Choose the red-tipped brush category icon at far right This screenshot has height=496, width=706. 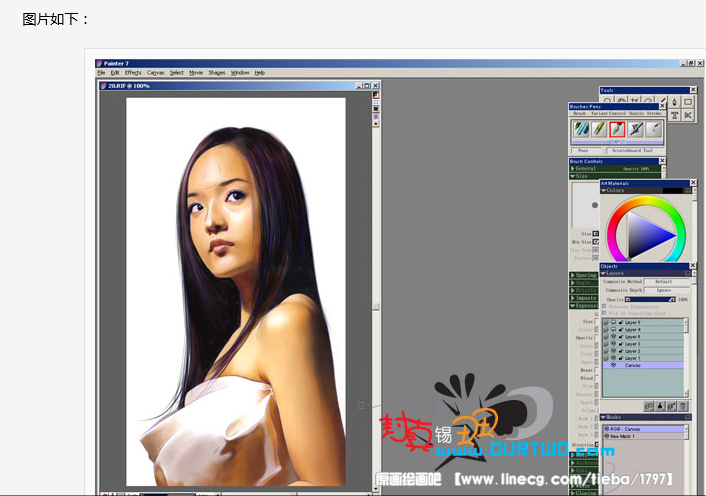[653, 130]
